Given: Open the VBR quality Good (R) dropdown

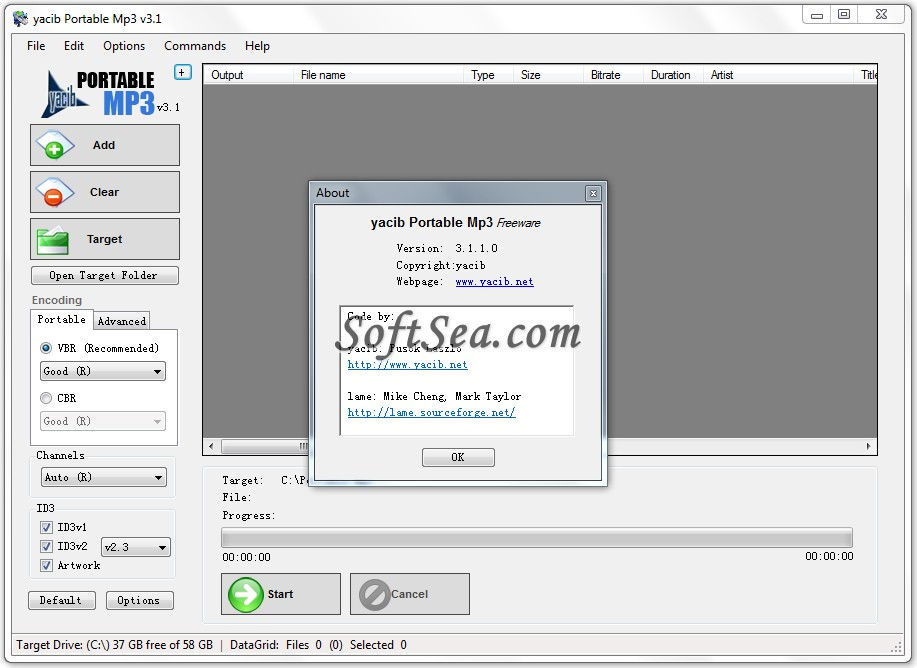Looking at the screenshot, I should point(103,371).
